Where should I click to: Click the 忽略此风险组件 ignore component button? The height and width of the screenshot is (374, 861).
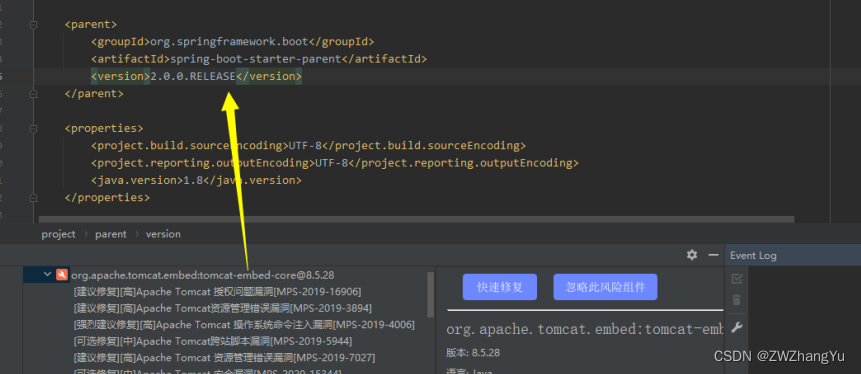pyautogui.click(x=605, y=287)
